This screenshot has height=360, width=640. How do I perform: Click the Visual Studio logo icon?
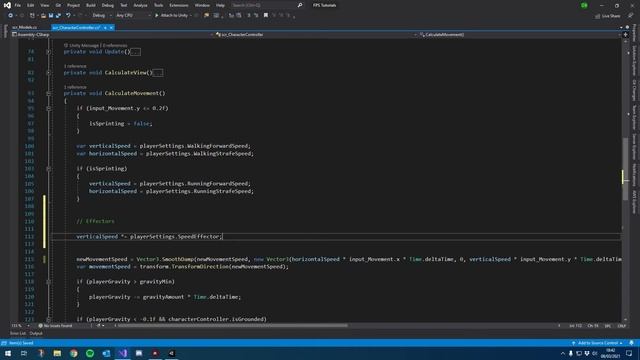(x=7, y=5)
